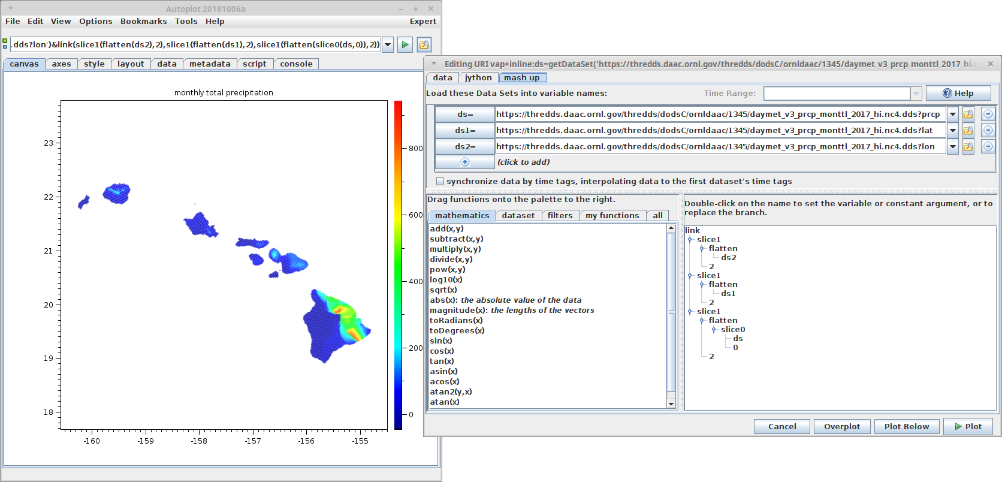The height and width of the screenshot is (482, 1002).
Task: Click the Overplot button
Action: coord(842,427)
